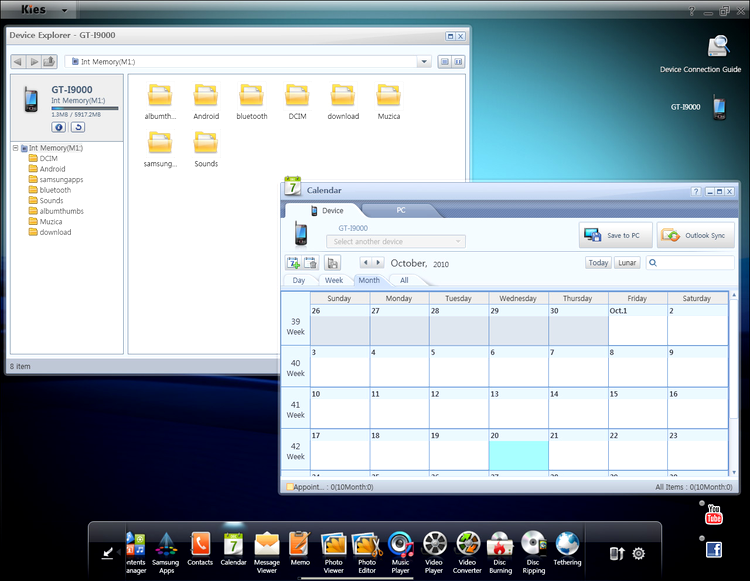Viewport: 750px width, 581px height.
Task: Launch Memo from the dock
Action: [x=300, y=549]
